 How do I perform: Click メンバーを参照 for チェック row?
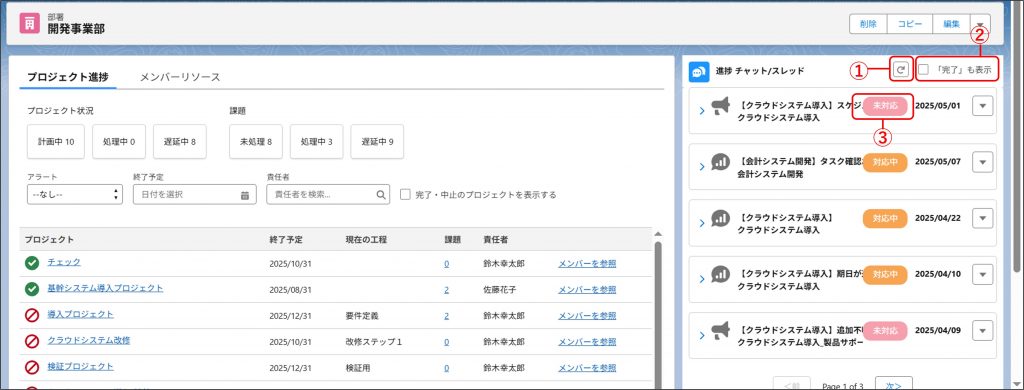pos(587,264)
